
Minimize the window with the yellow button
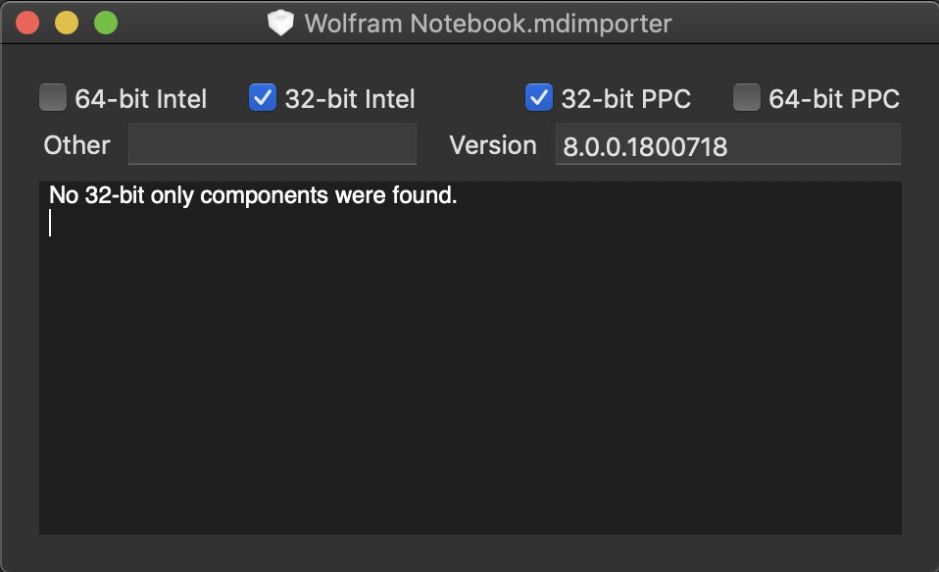[66, 23]
